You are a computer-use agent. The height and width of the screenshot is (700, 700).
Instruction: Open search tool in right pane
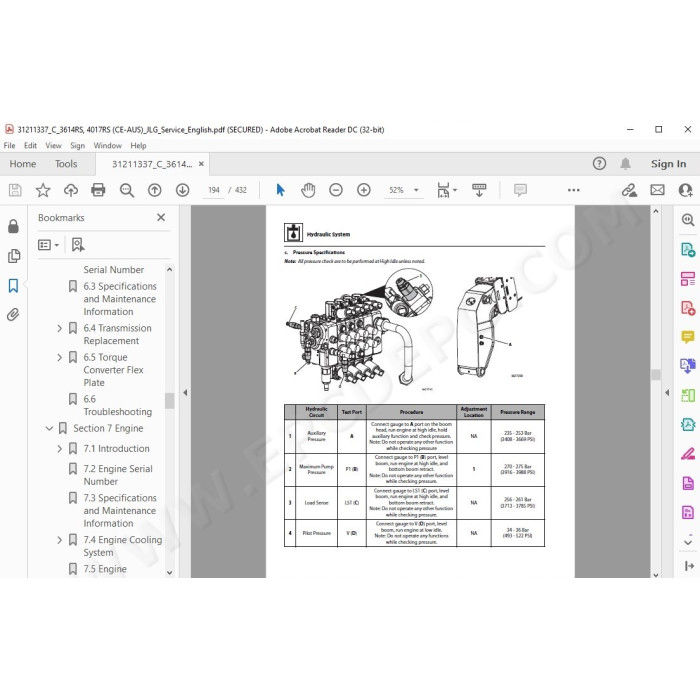[x=688, y=220]
